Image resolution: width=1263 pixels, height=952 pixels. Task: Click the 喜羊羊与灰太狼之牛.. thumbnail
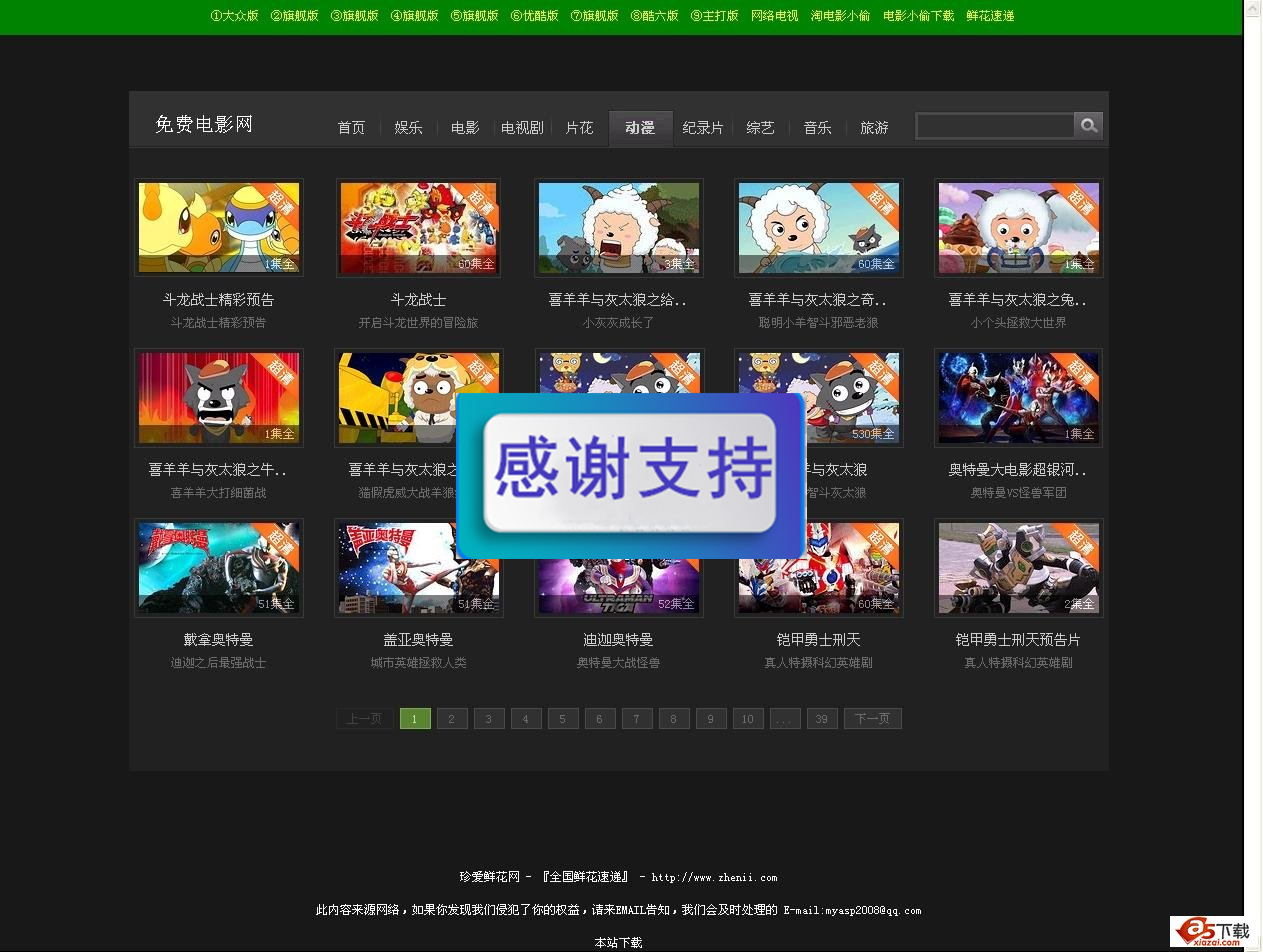[219, 398]
